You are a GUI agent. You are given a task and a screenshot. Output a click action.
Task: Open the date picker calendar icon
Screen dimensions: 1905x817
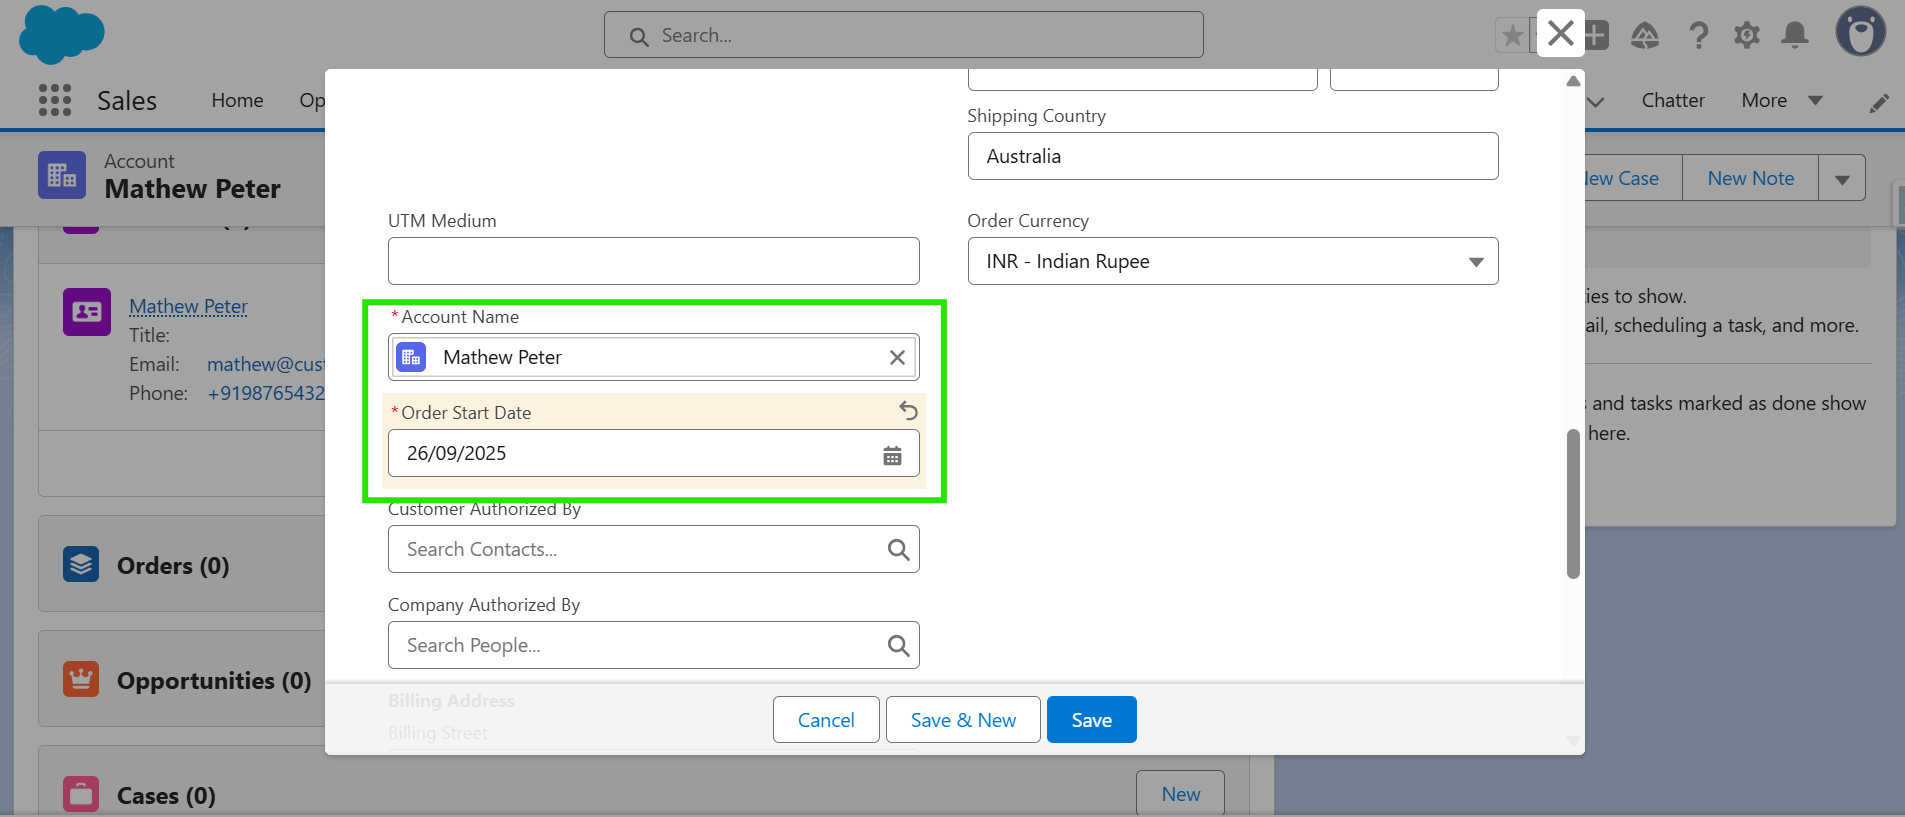coord(892,456)
